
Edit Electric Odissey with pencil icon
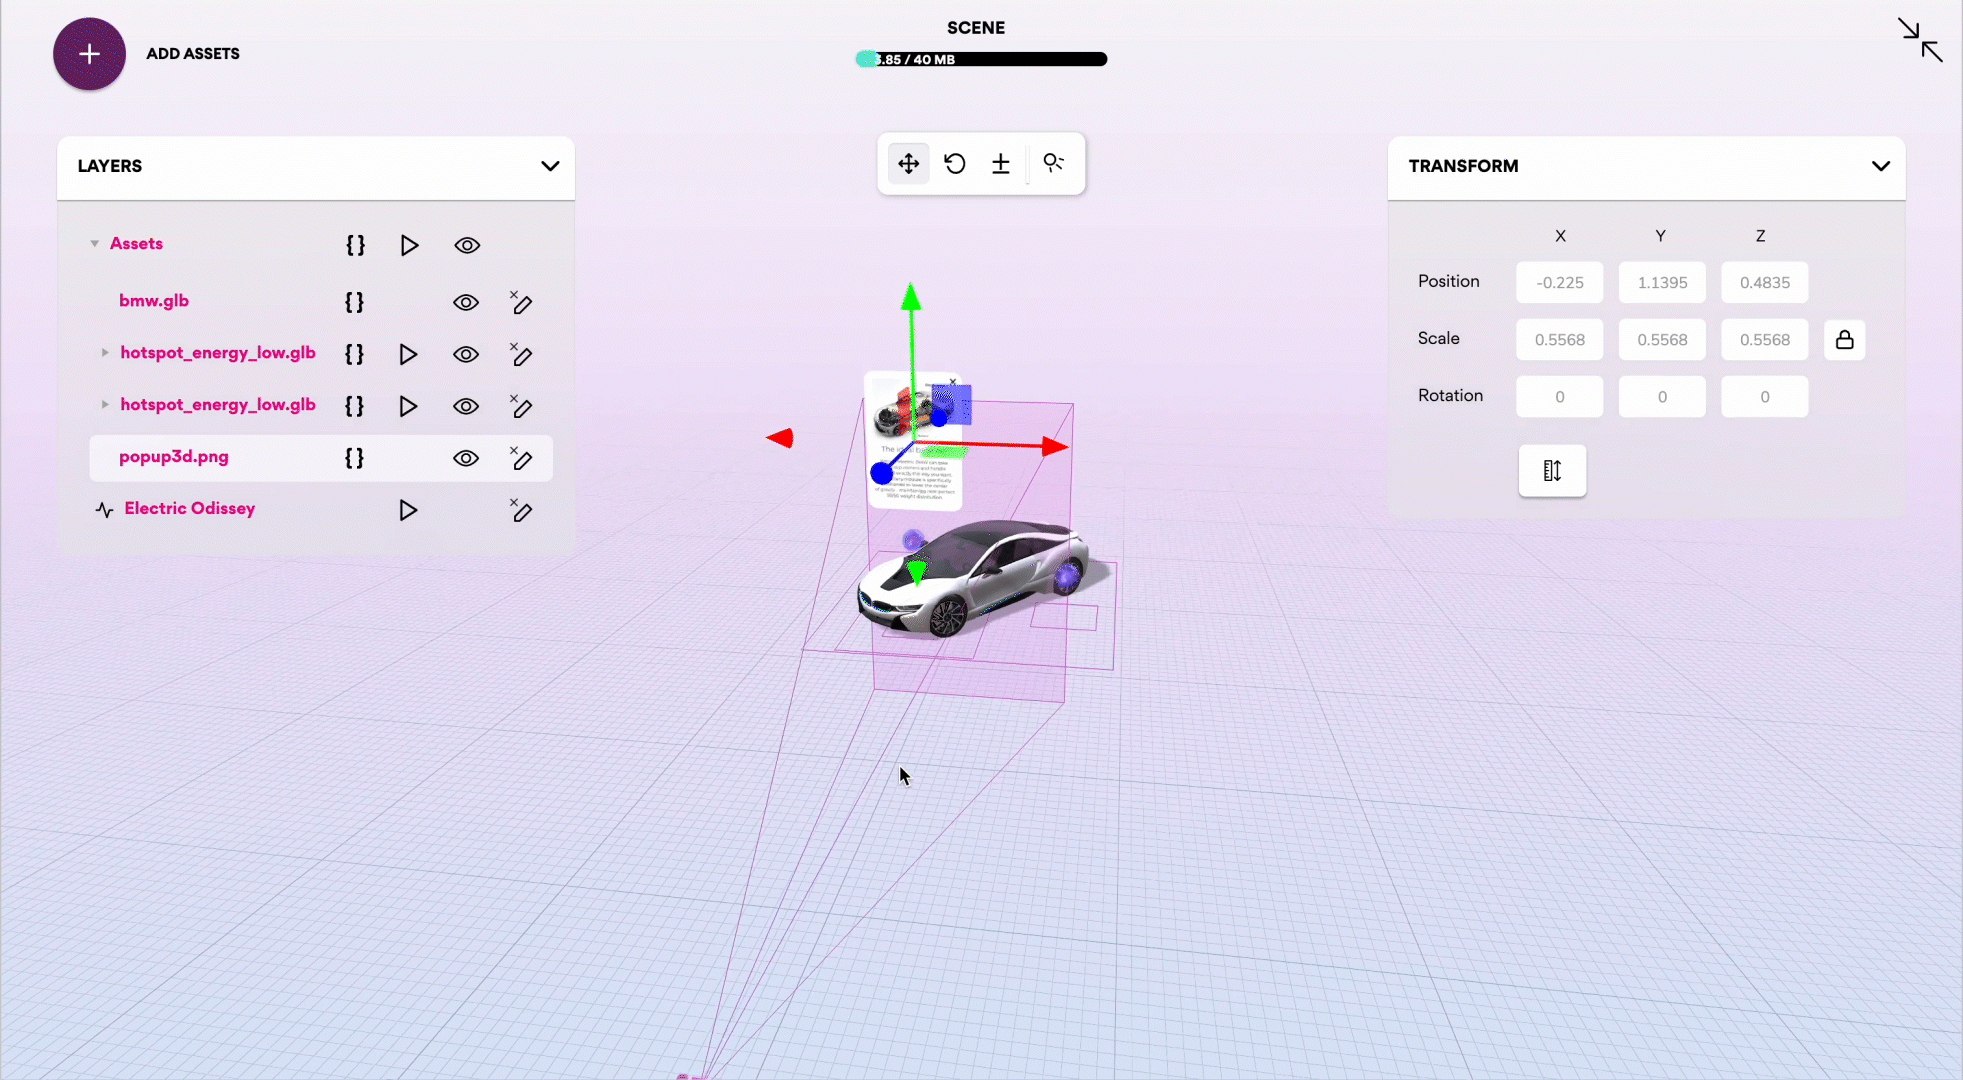(x=521, y=511)
